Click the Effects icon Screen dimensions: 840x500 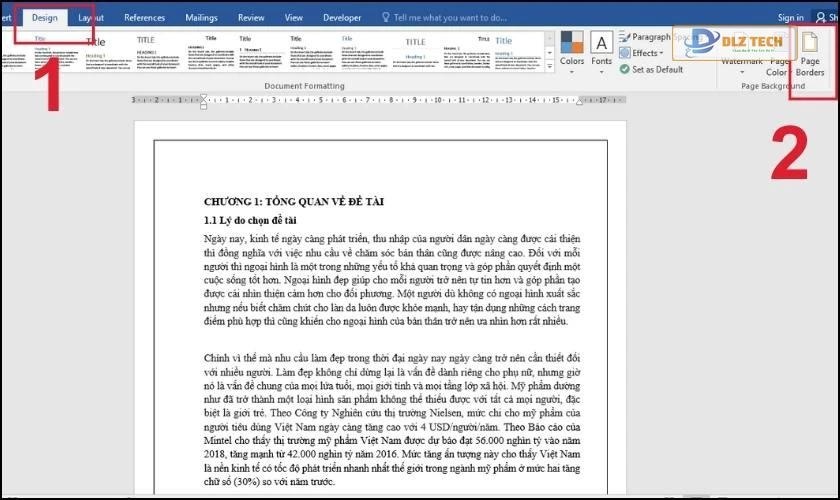coord(625,53)
